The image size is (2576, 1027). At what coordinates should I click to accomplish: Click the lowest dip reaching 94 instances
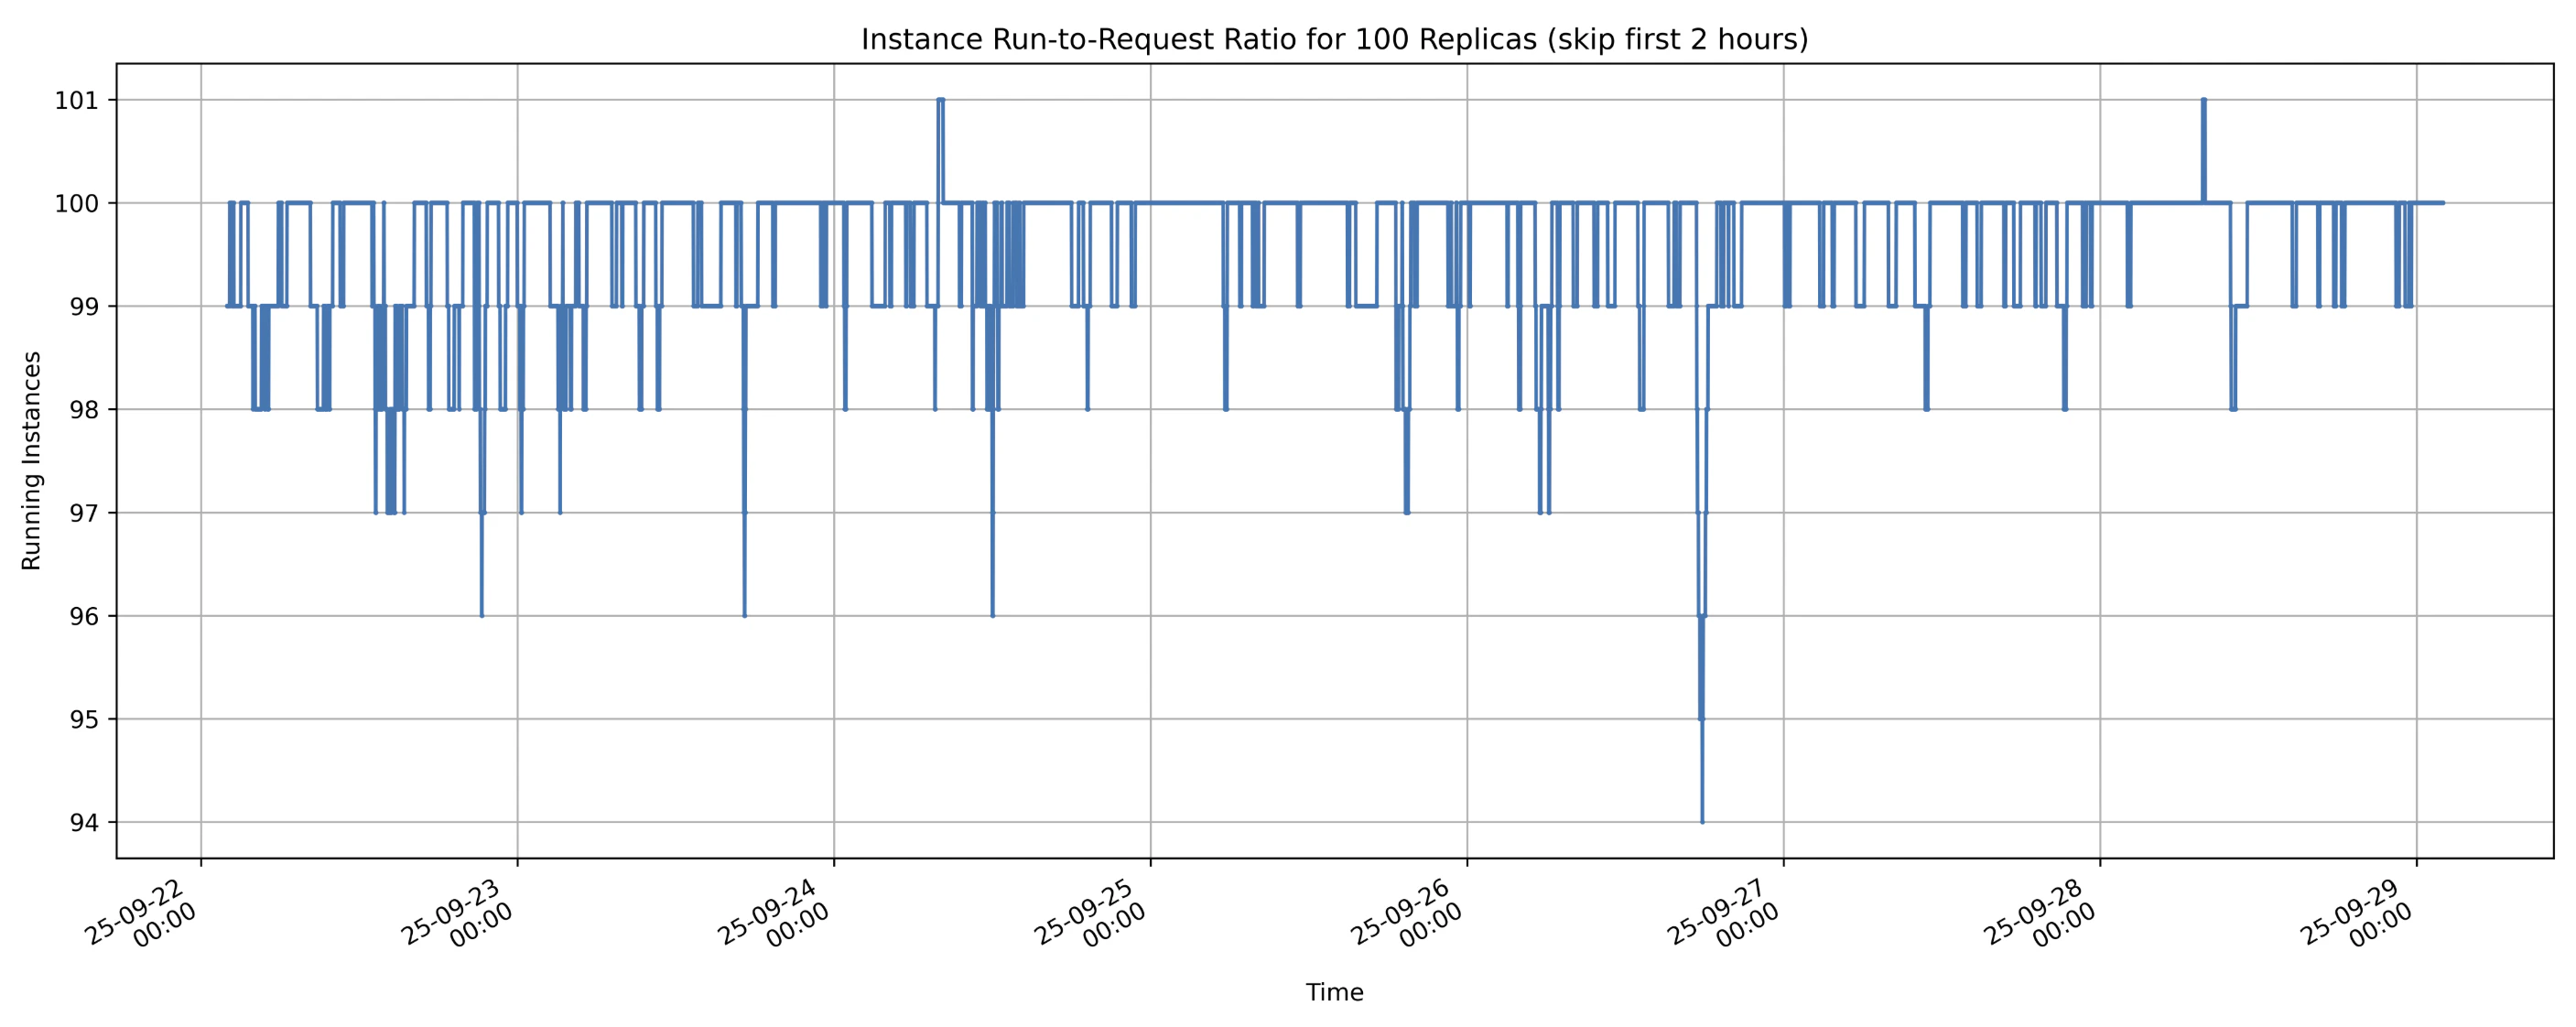pyautogui.click(x=1702, y=820)
